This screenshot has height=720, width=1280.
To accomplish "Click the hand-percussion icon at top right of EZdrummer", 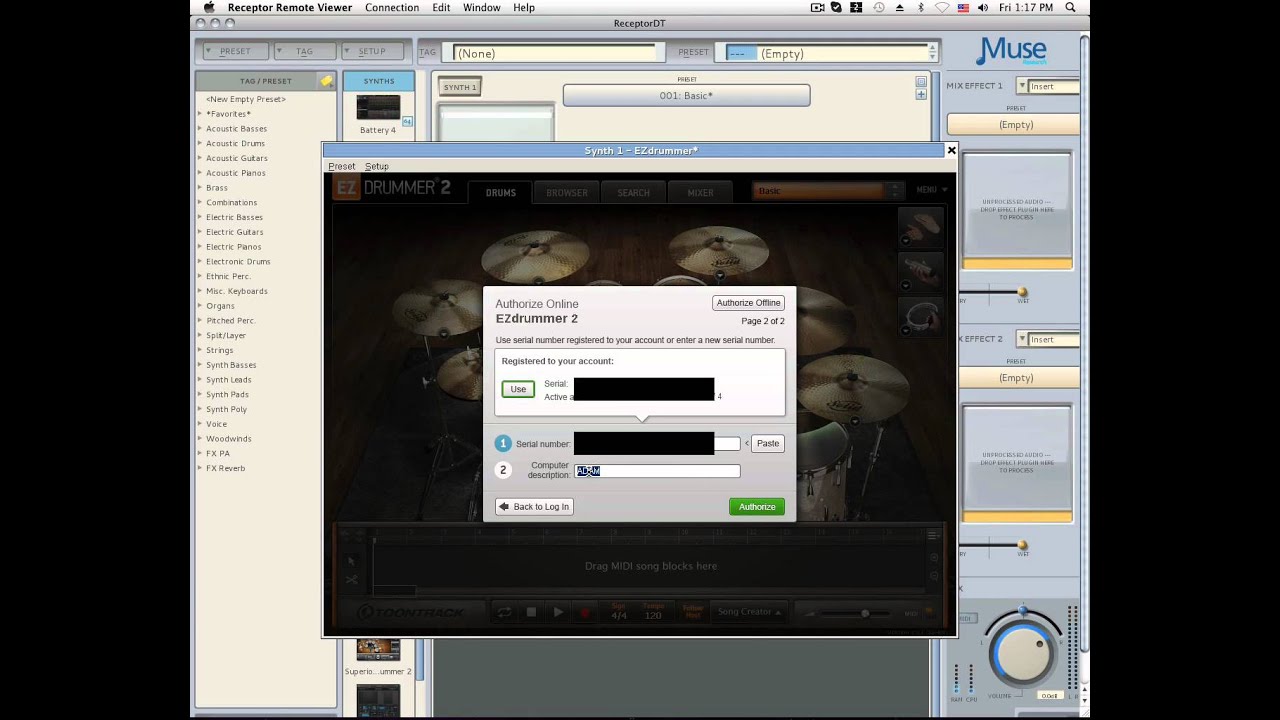I will tap(921, 227).
